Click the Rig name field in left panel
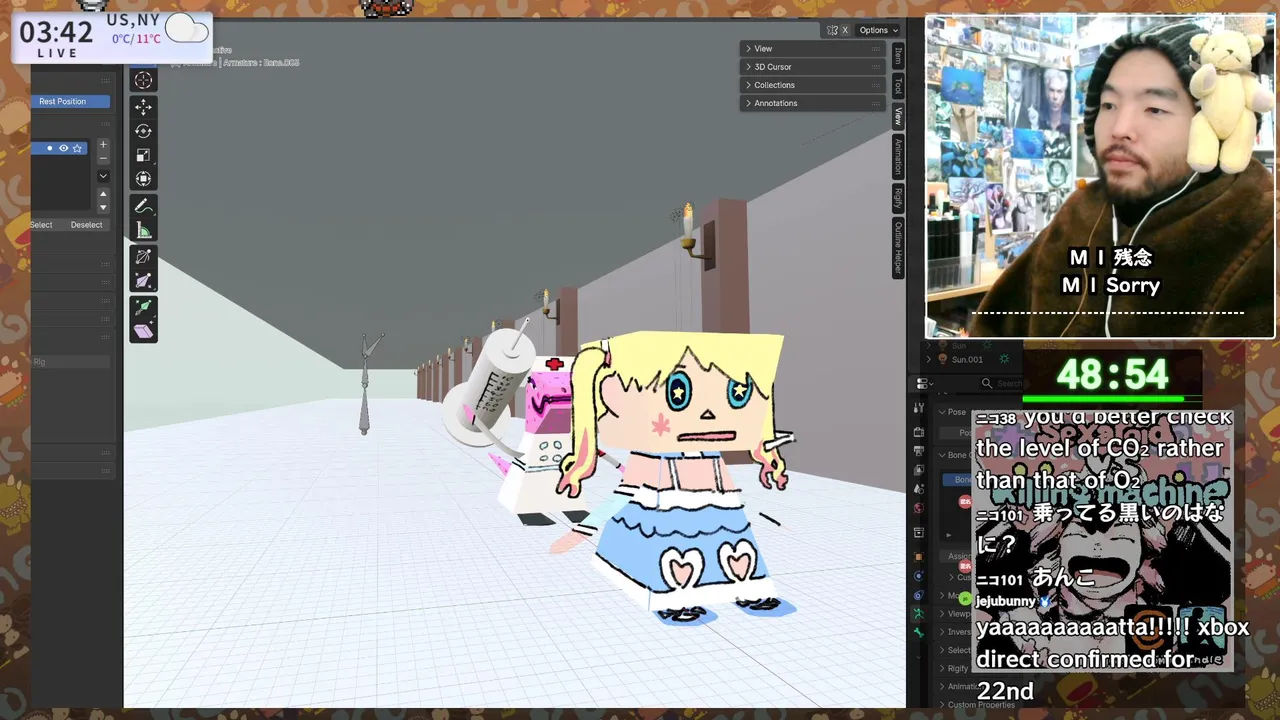 pos(68,362)
